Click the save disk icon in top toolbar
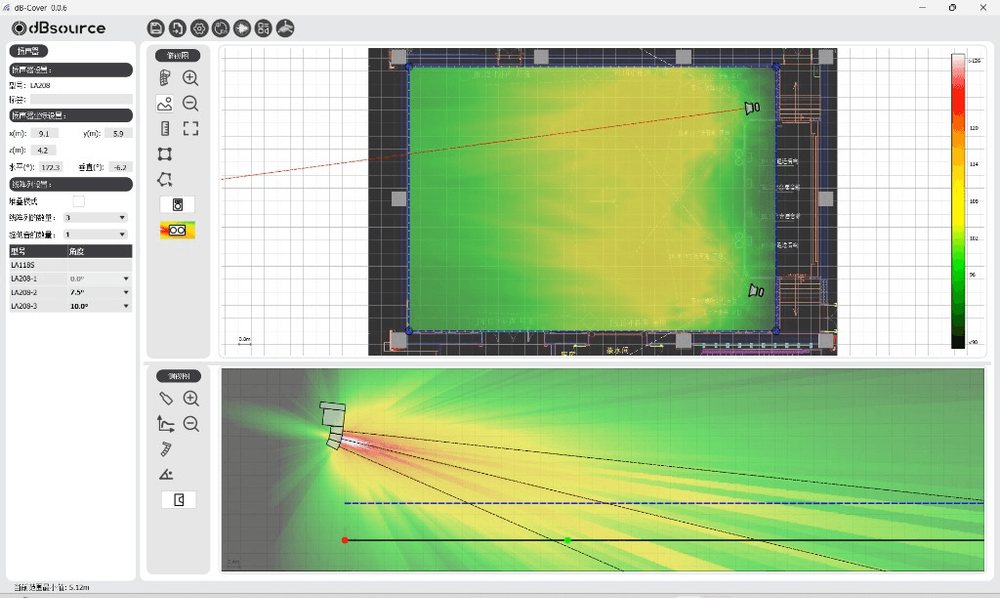Screen dimensions: 1000x598 tap(156, 28)
